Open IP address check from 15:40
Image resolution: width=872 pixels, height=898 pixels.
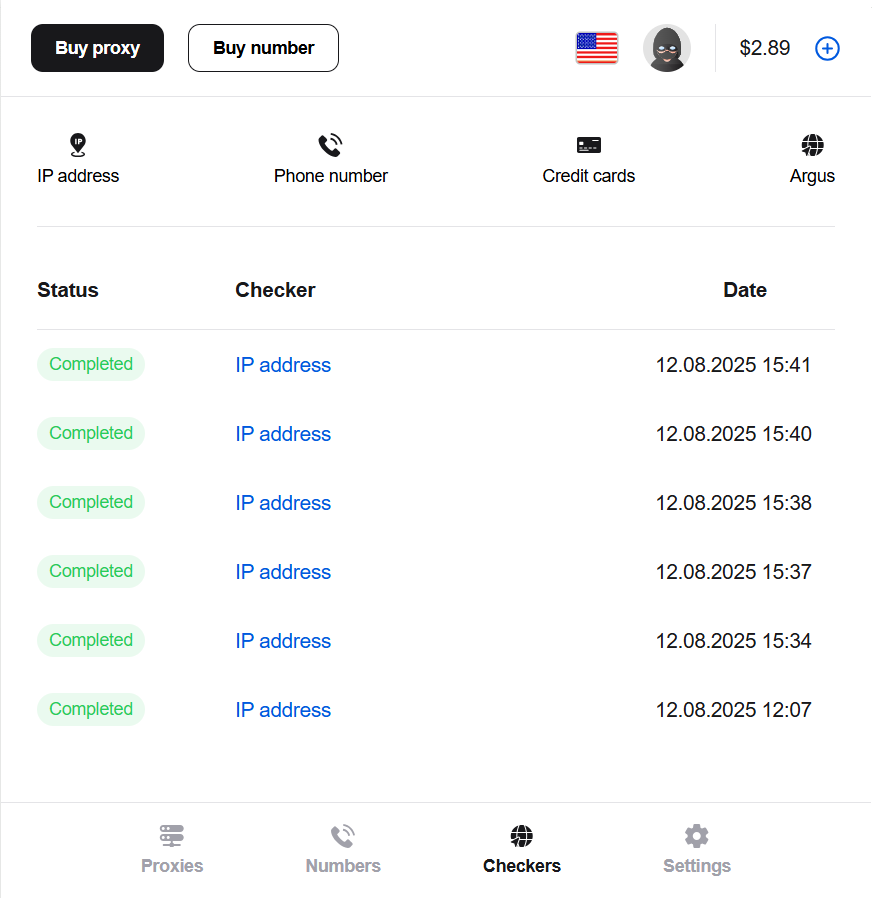coord(283,434)
